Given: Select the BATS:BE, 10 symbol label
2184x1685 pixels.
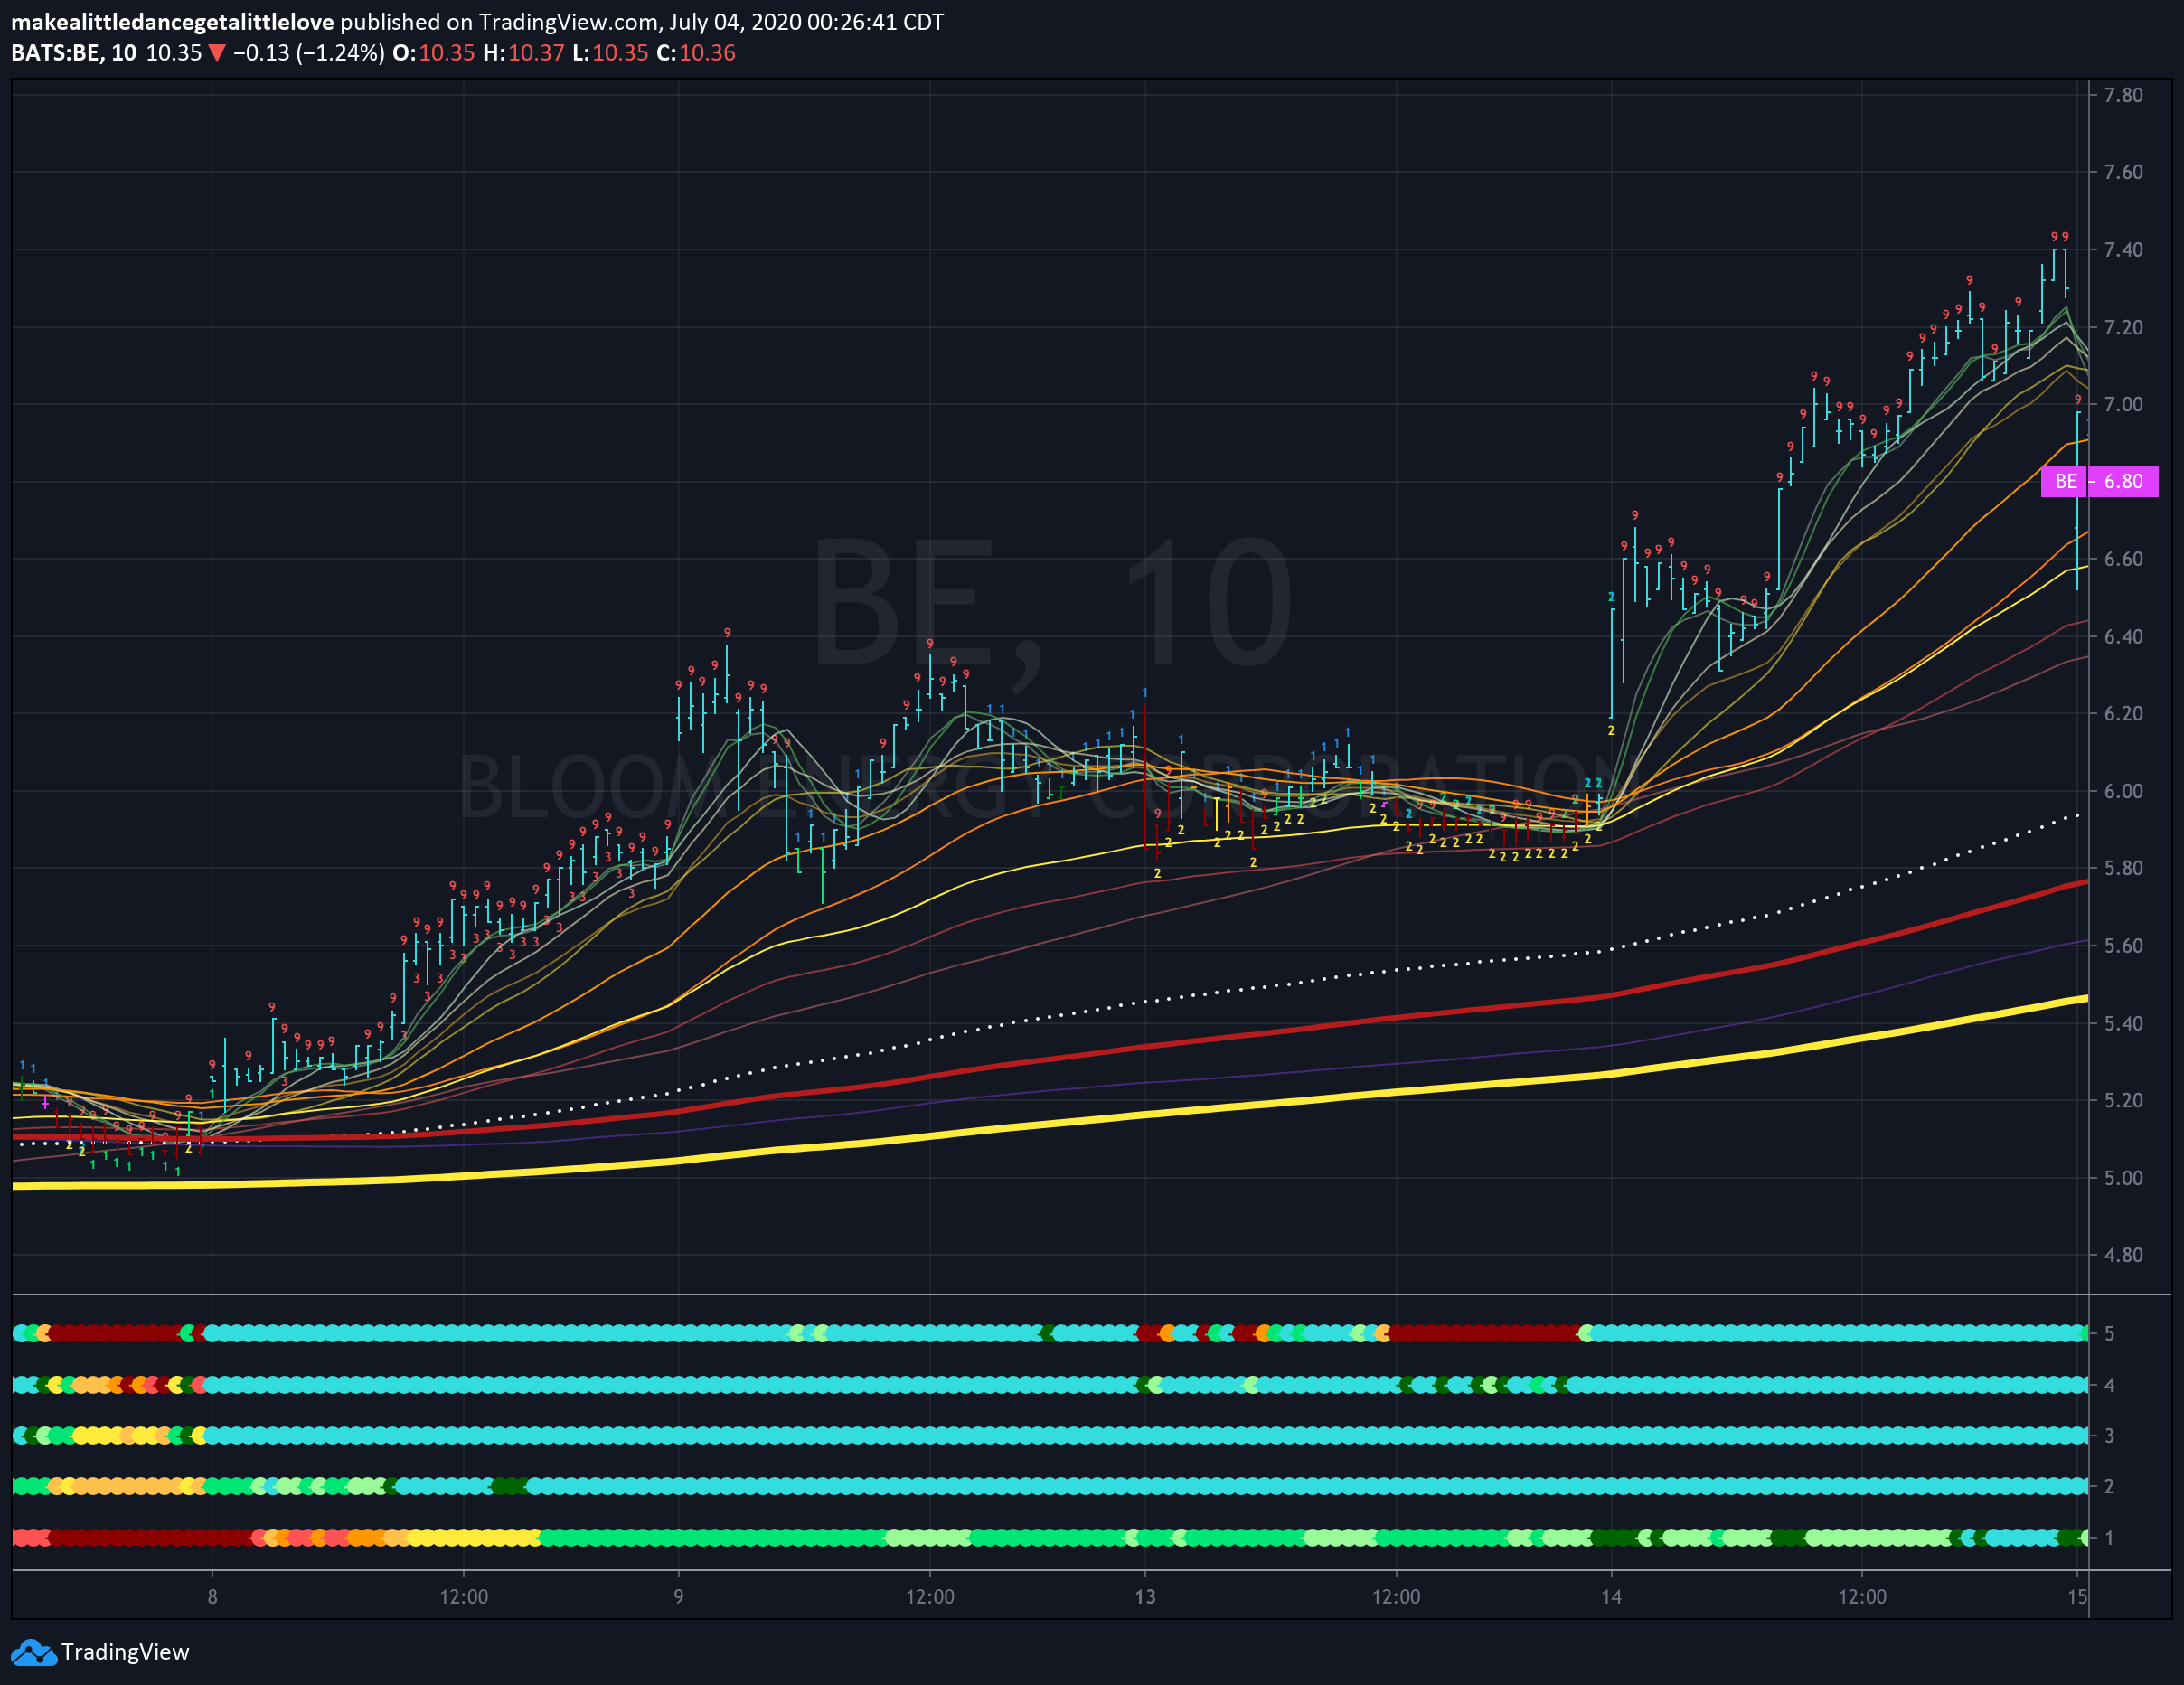Looking at the screenshot, I should [x=74, y=53].
